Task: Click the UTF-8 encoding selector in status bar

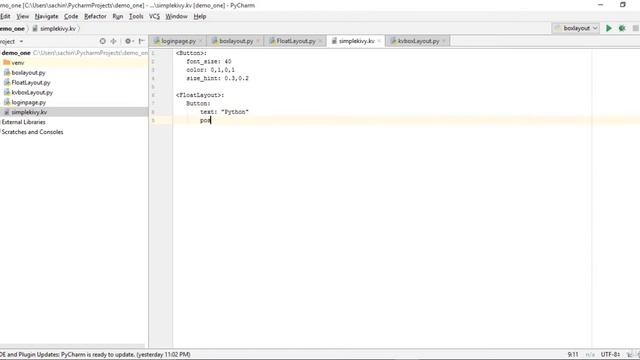Action: click(x=610, y=355)
